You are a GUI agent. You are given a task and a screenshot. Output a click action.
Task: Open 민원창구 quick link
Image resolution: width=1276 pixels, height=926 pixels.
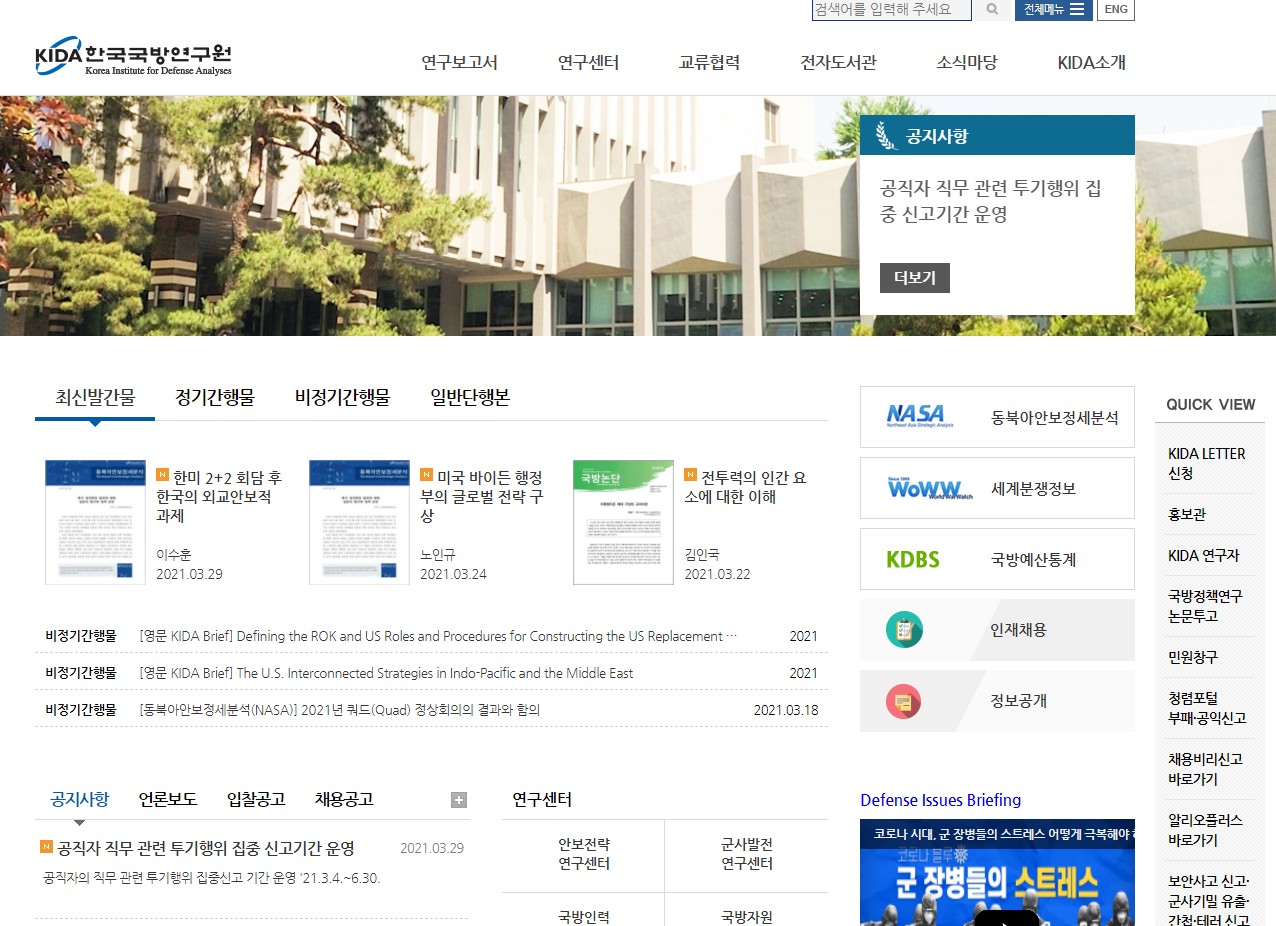point(1193,657)
